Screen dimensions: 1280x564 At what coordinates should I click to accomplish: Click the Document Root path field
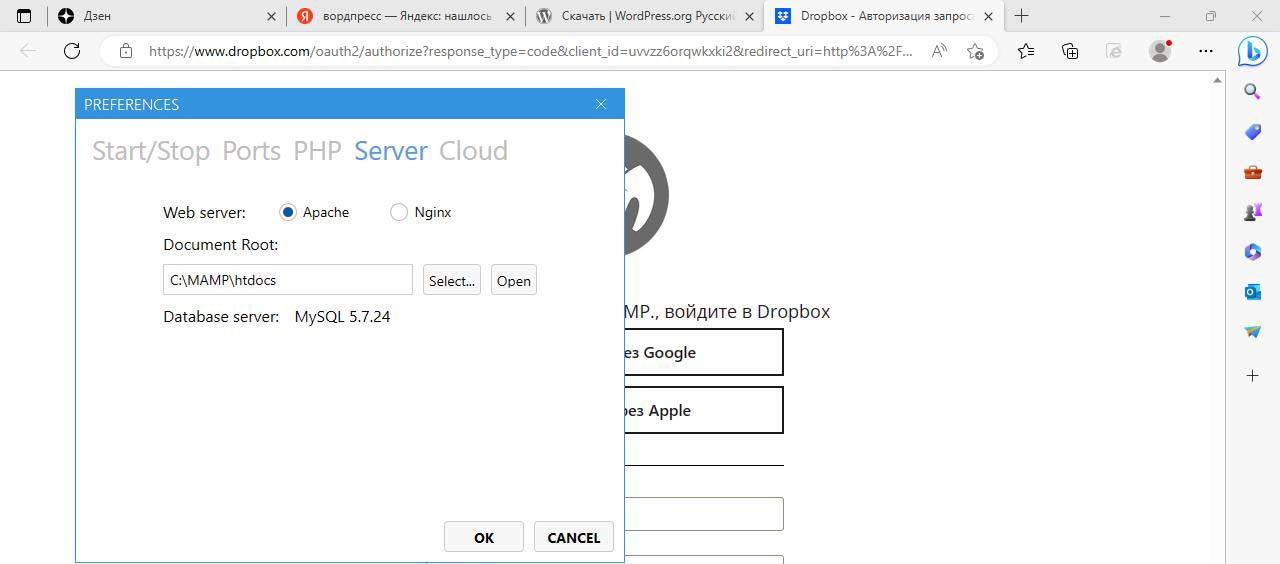coord(287,280)
